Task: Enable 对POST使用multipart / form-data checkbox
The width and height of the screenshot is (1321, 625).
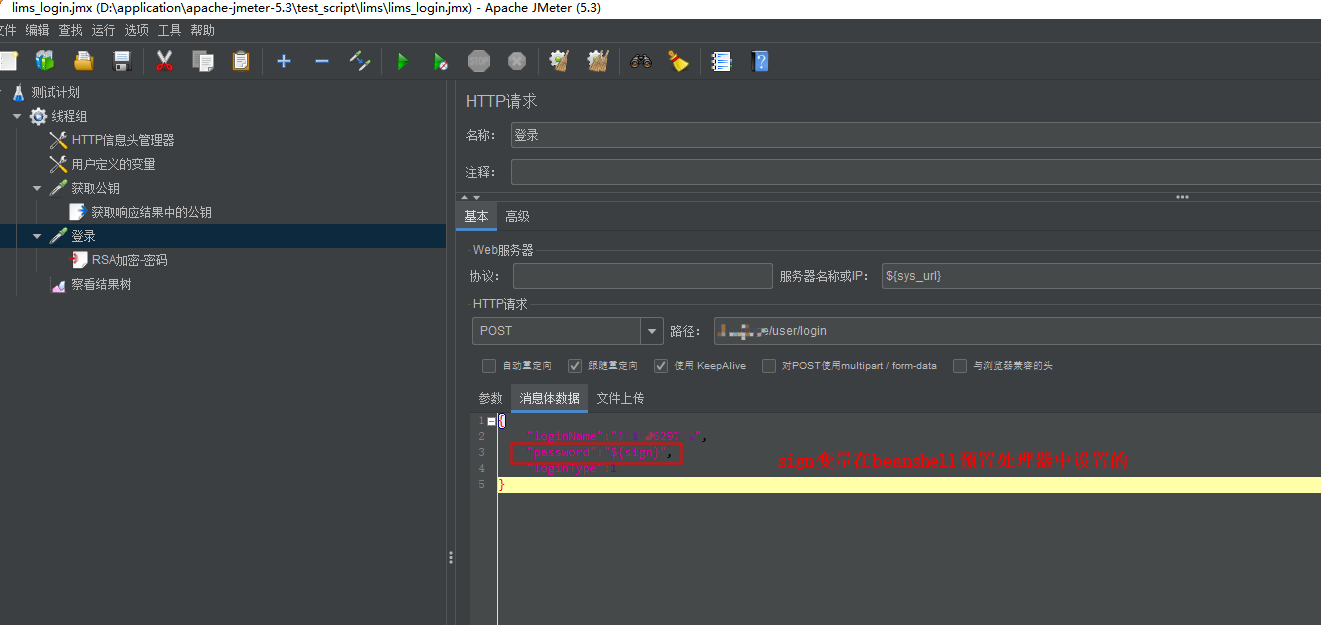Action: (769, 366)
